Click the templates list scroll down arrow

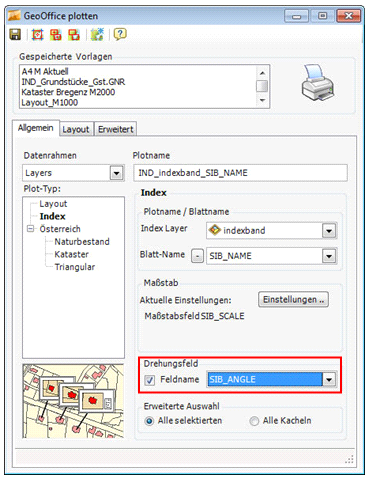[x=262, y=100]
